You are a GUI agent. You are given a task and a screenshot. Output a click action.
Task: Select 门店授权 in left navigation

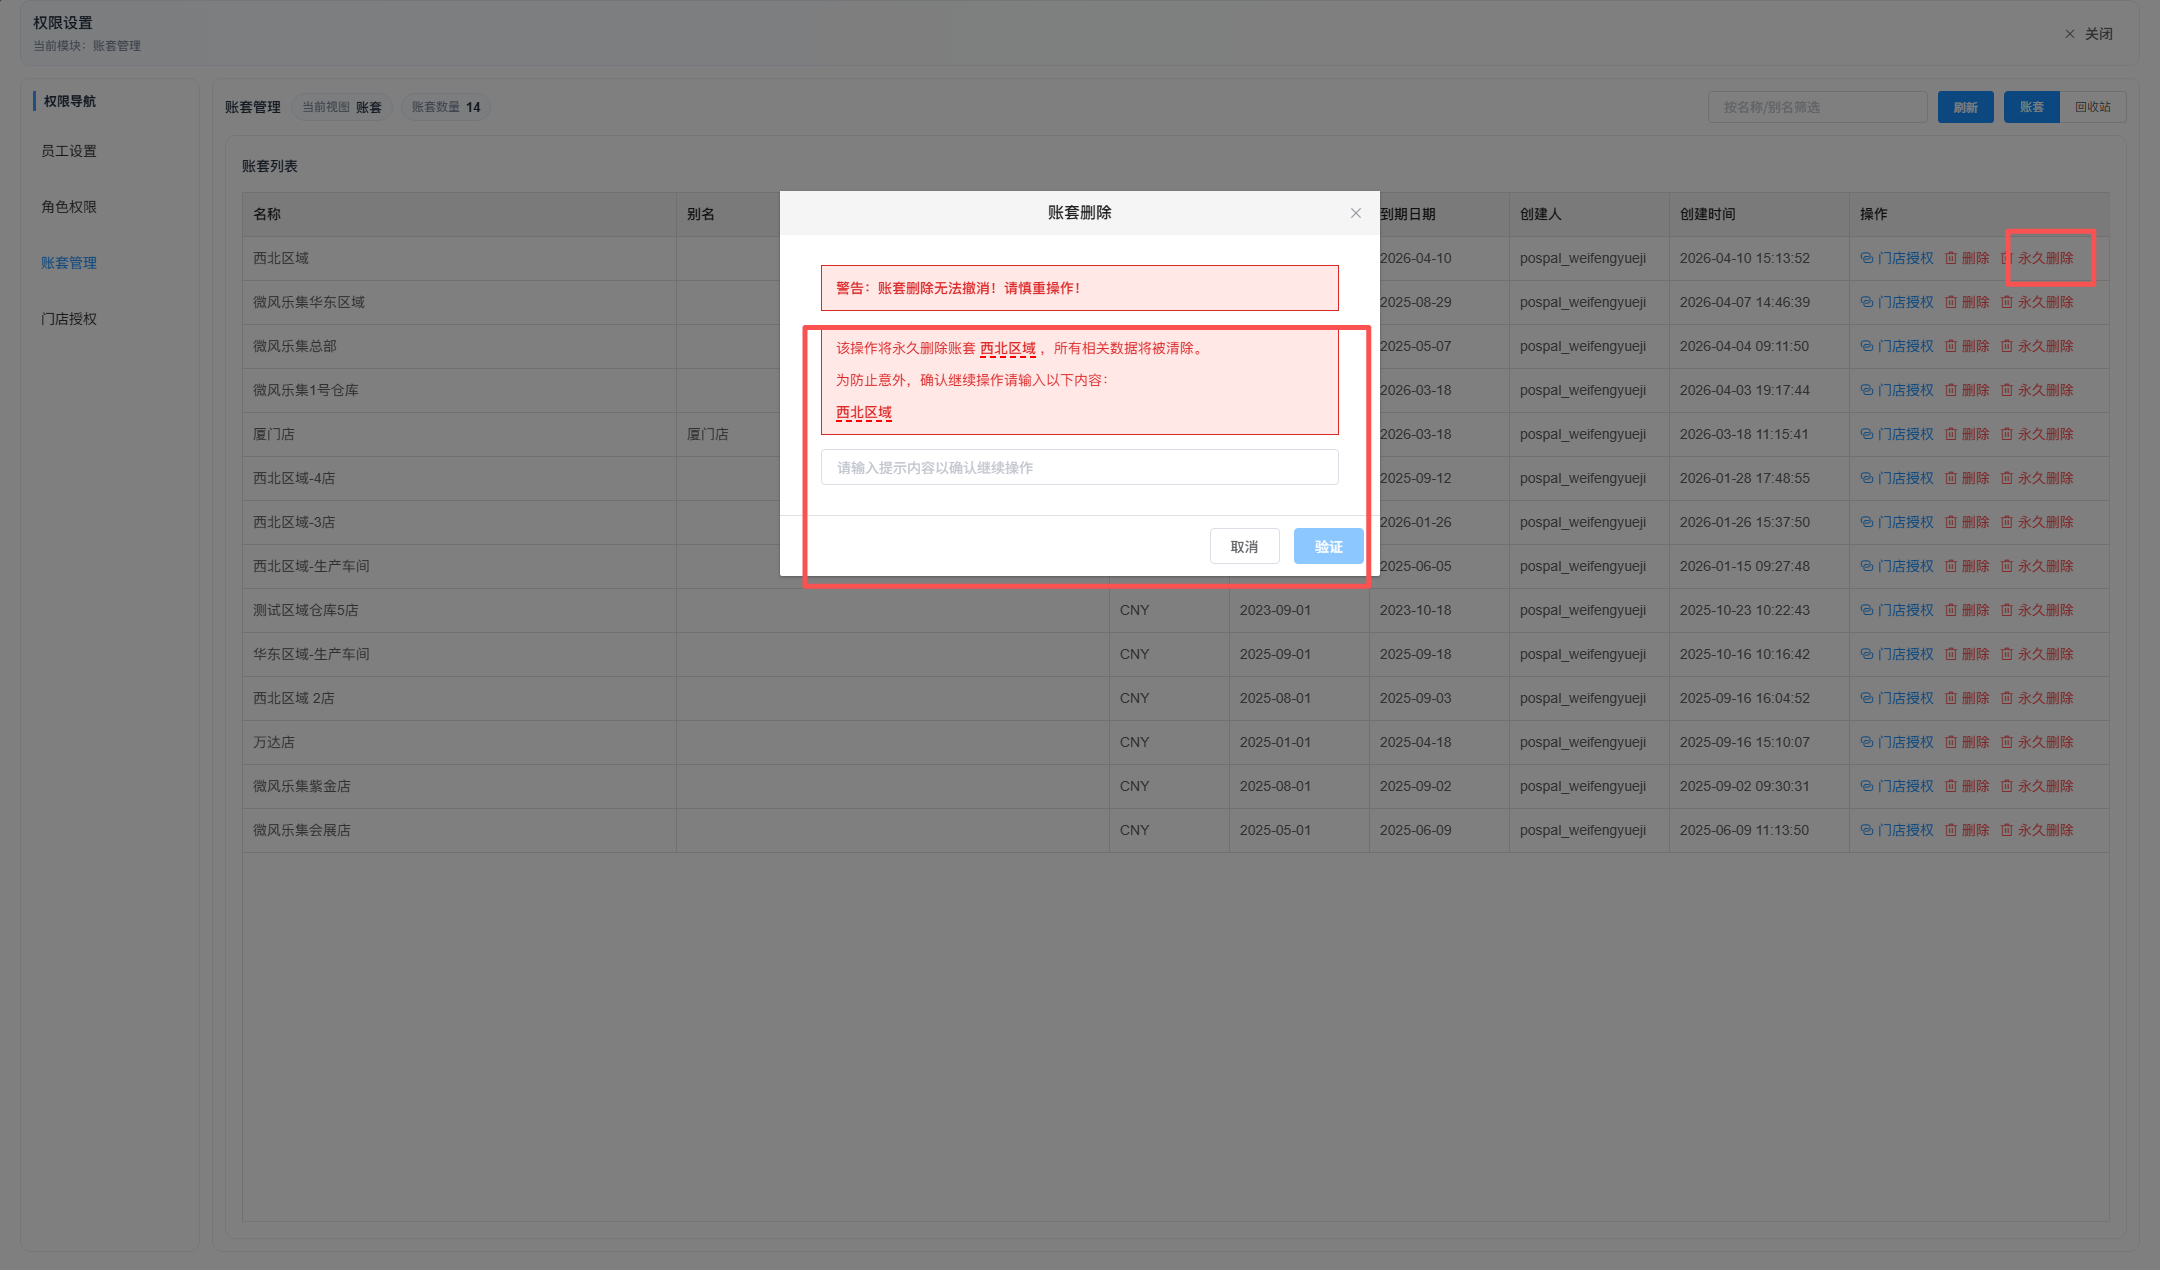click(x=69, y=319)
